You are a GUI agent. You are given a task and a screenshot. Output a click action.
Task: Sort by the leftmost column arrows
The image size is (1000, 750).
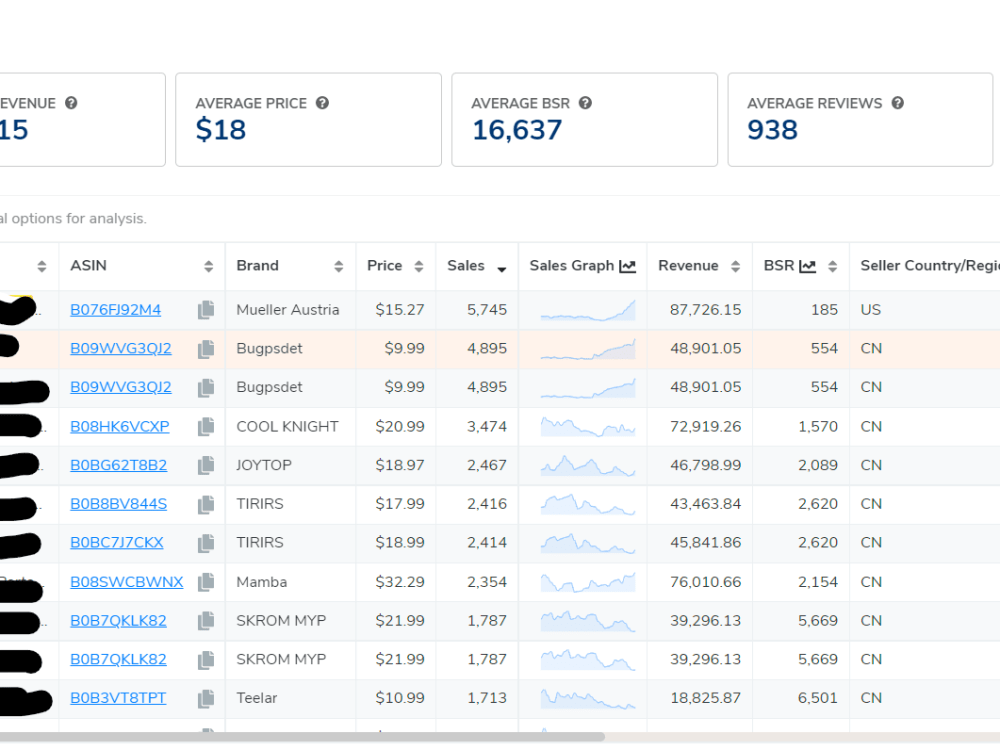(x=42, y=267)
